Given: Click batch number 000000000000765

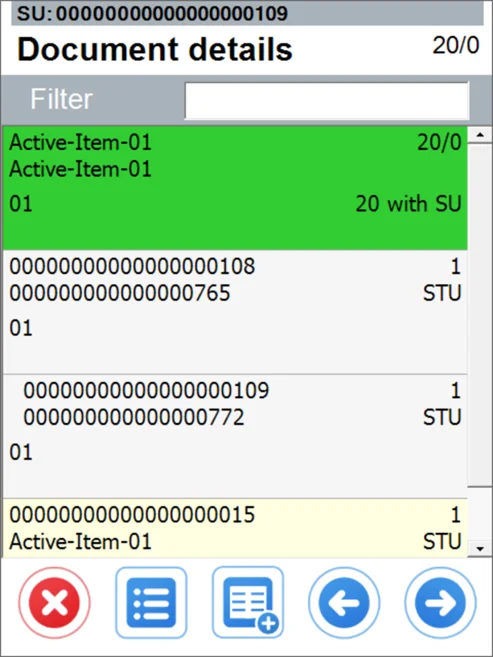Looking at the screenshot, I should coord(120,293).
